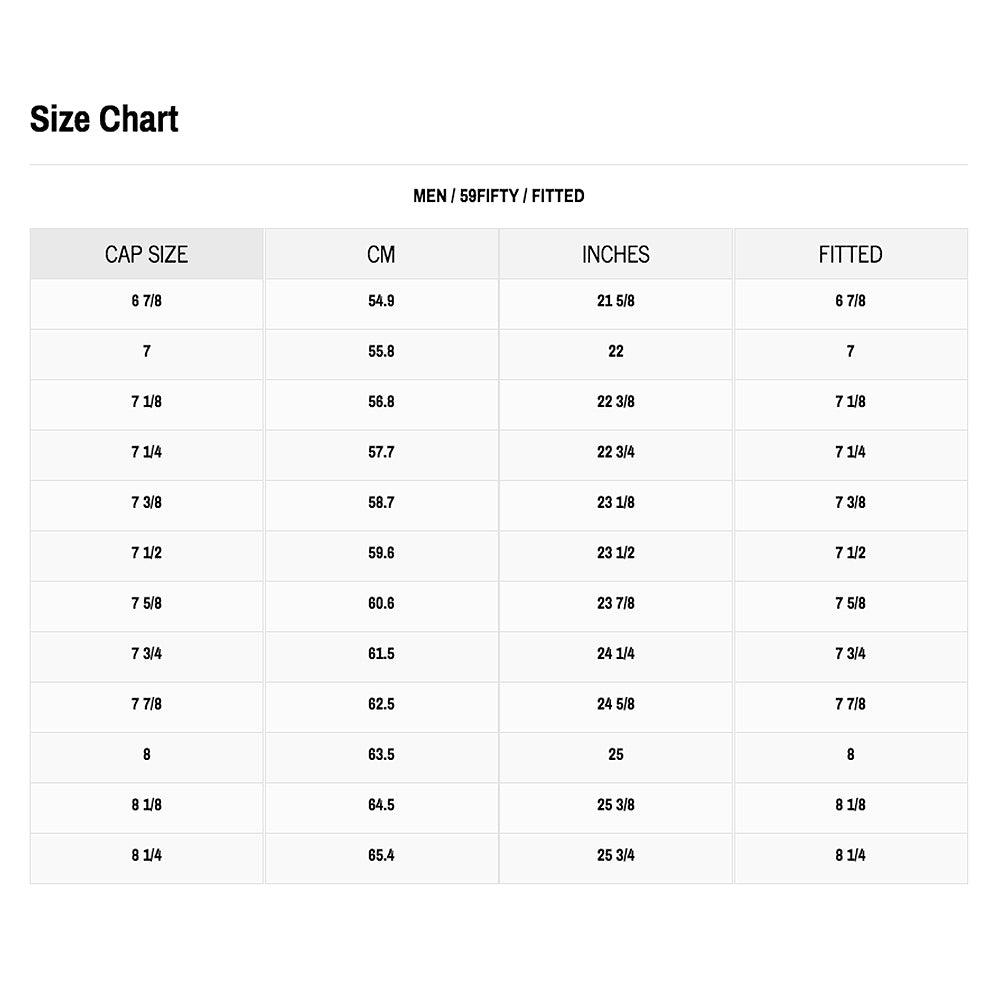Click the 21 5/8 inches cell
The image size is (1000, 1000).
615,301
